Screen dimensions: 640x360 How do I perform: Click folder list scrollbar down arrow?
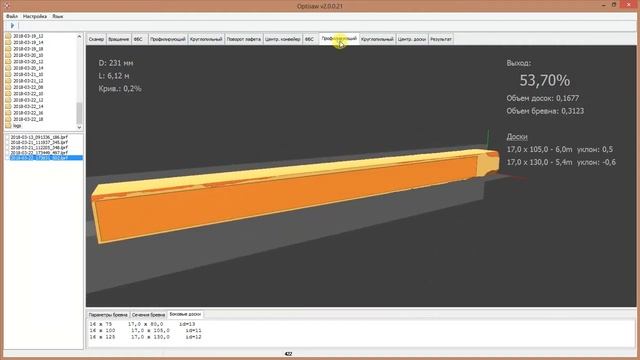(x=79, y=127)
